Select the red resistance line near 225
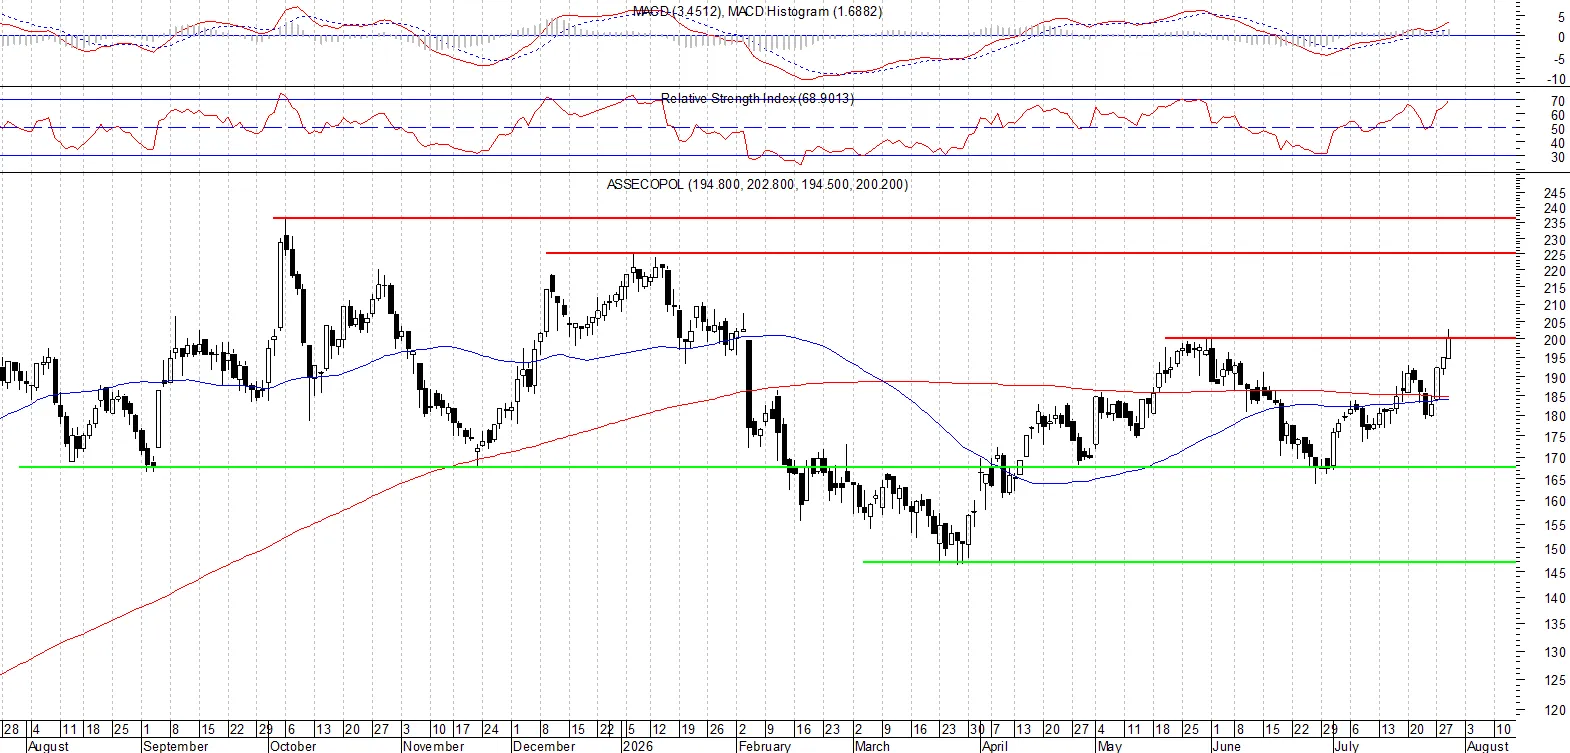This screenshot has width=1570, height=753. tap(1031, 253)
